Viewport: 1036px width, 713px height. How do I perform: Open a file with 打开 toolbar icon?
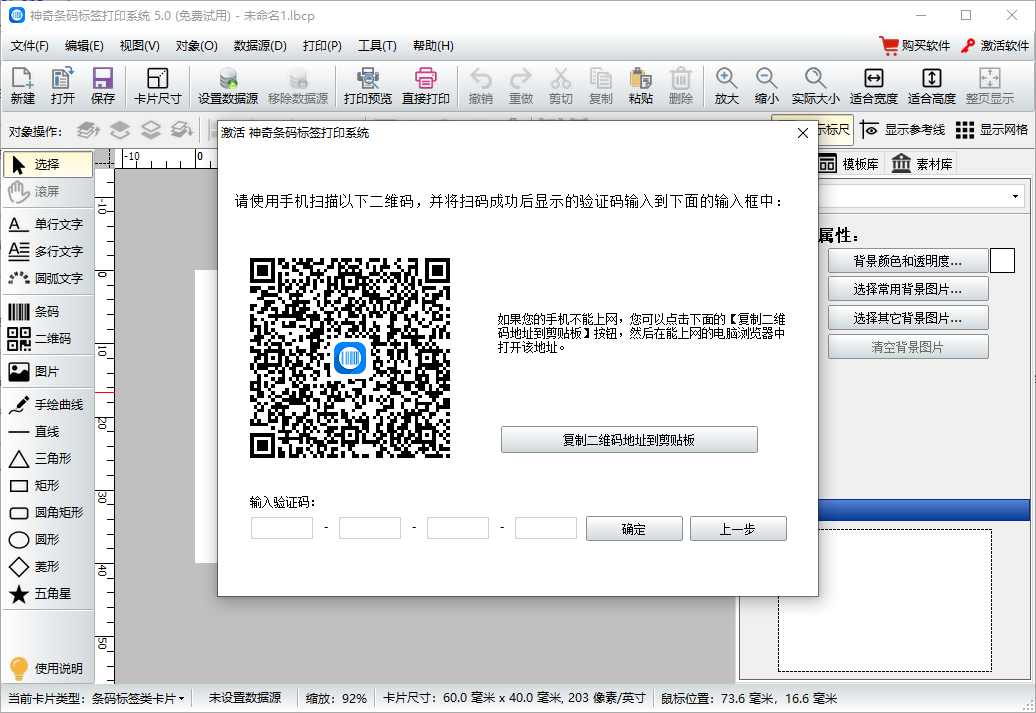pyautogui.click(x=63, y=86)
